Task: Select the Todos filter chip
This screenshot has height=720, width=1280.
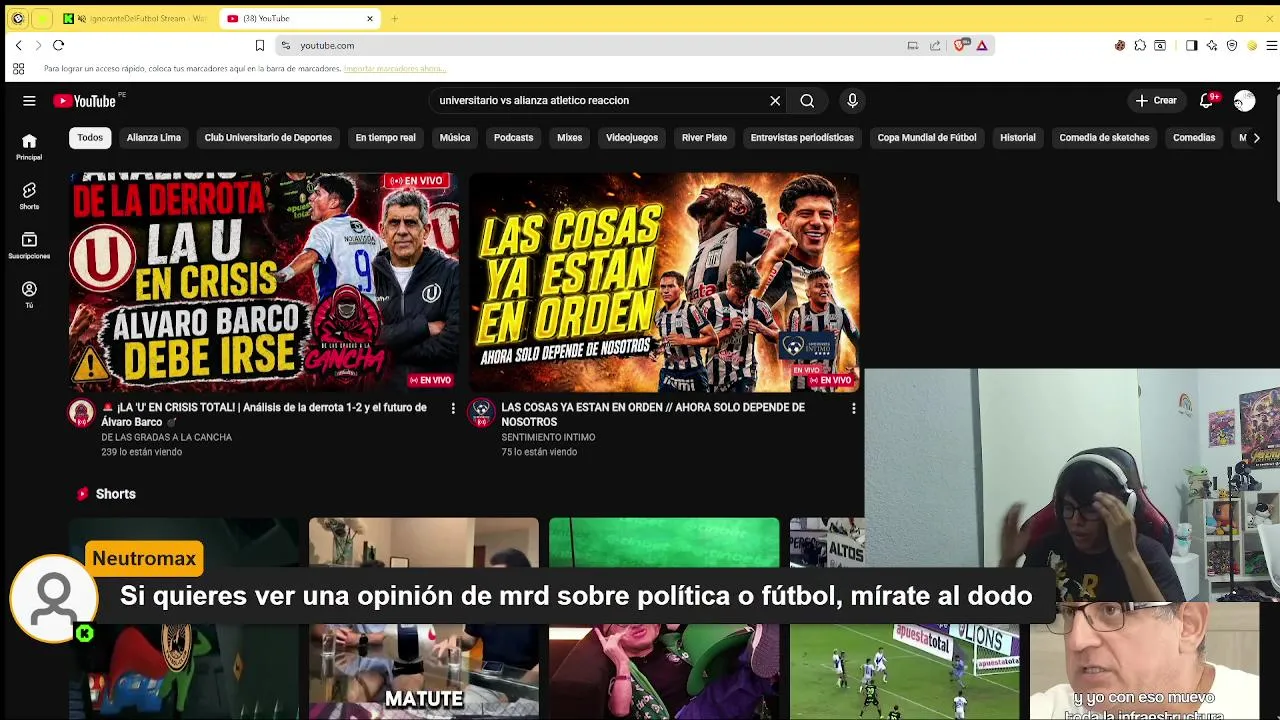Action: (90, 138)
